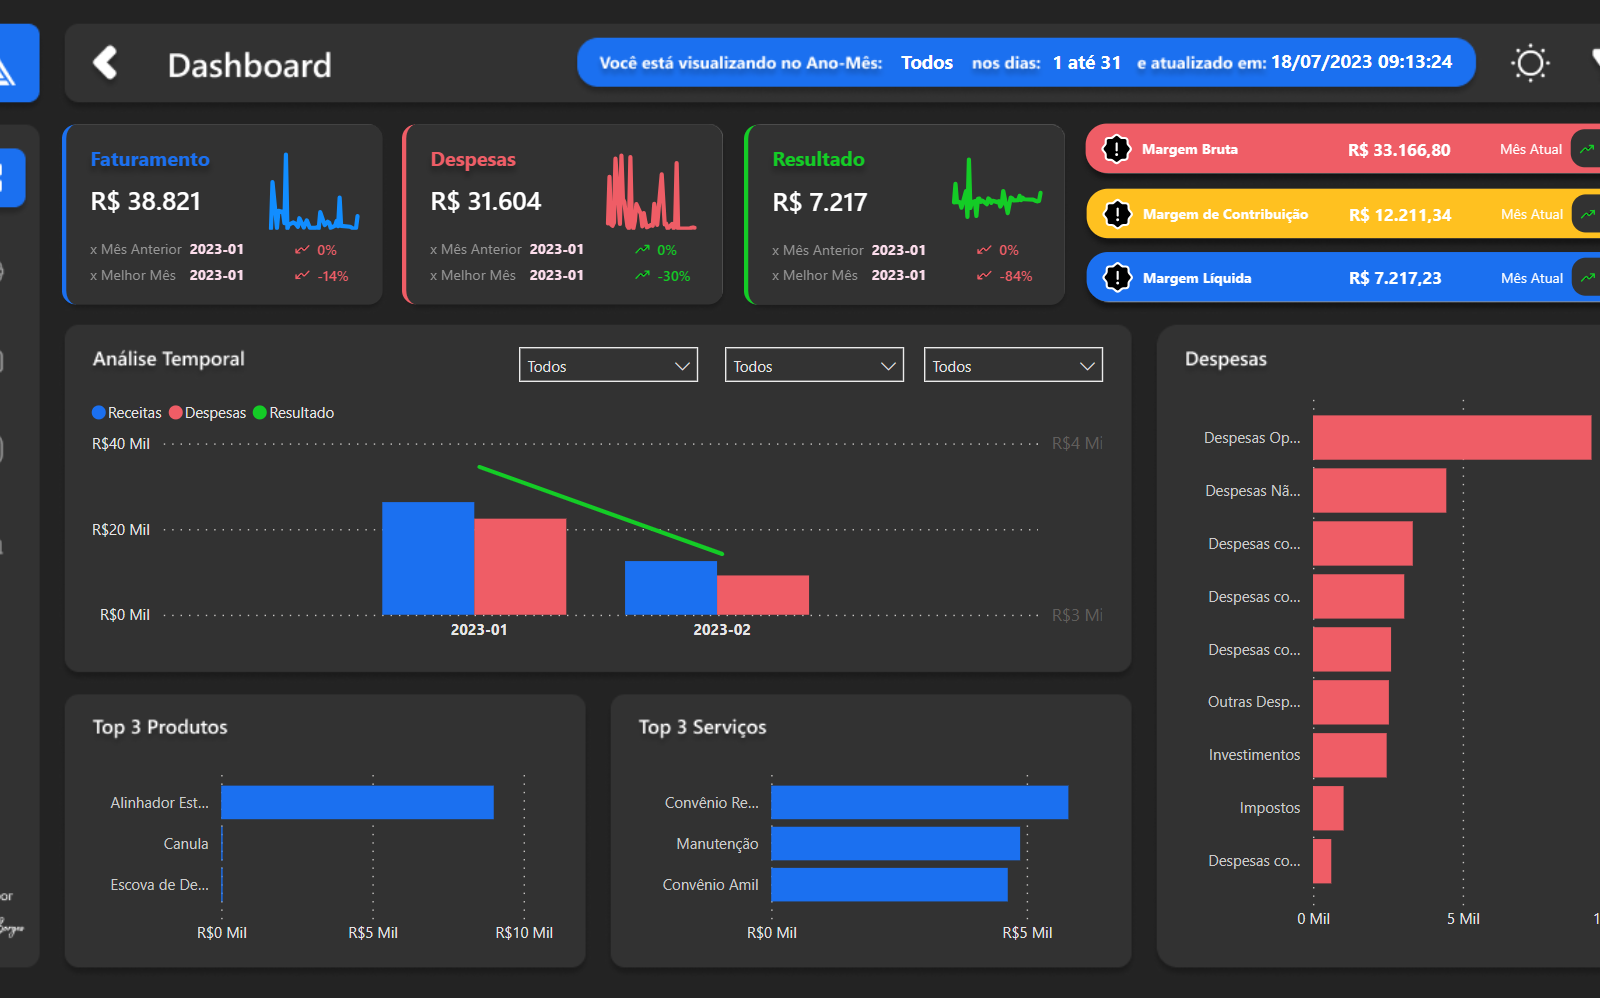Viewport: 1600px width, 998px height.
Task: Click the 2023-02 axis label
Action: pos(722,630)
